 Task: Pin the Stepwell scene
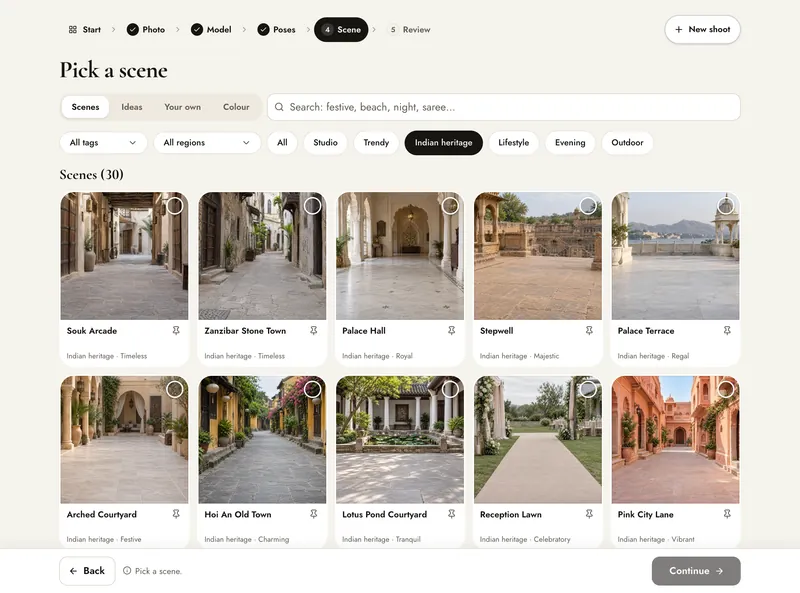[589, 331]
